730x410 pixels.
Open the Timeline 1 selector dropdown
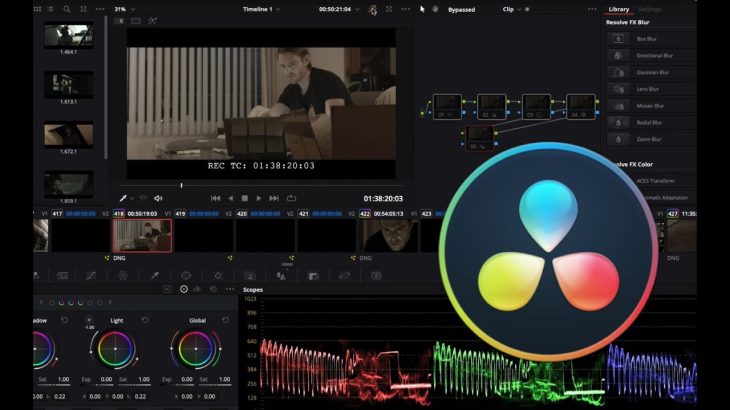coord(261,9)
